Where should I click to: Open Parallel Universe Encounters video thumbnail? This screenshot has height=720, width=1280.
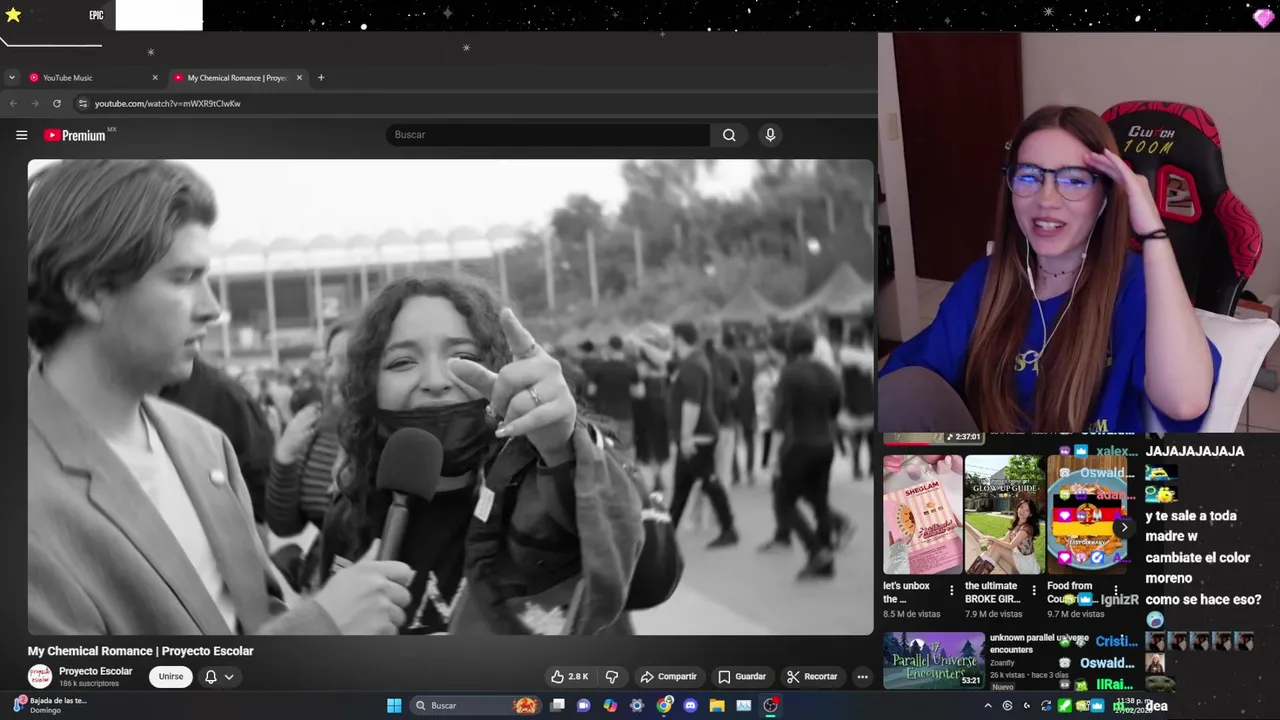[x=934, y=660]
